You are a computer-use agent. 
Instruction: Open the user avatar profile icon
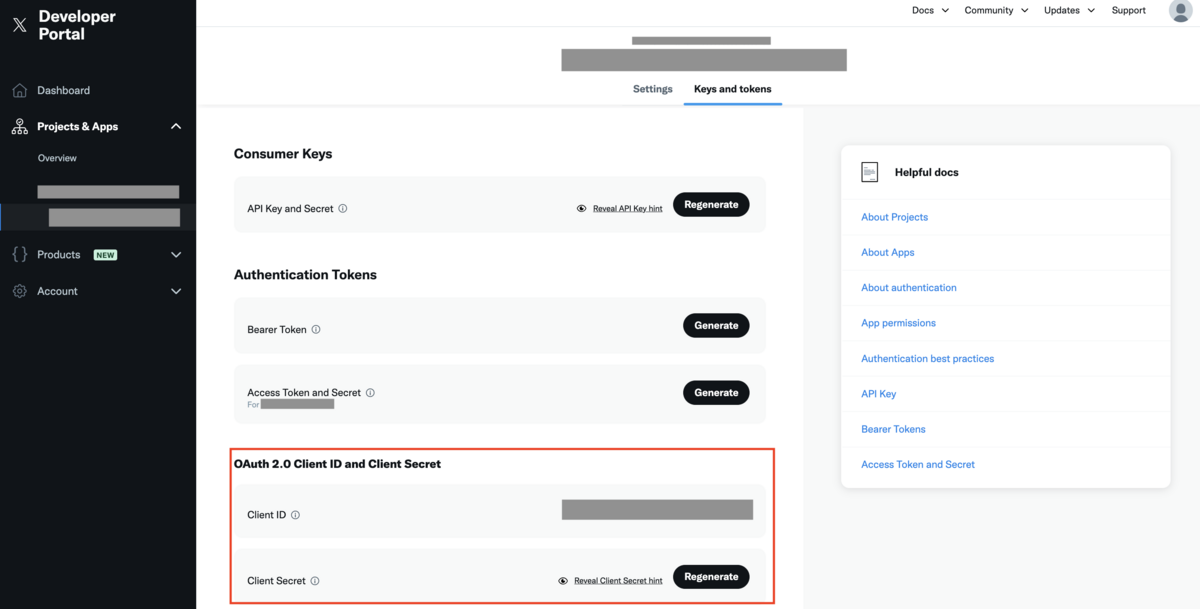pos(1180,10)
